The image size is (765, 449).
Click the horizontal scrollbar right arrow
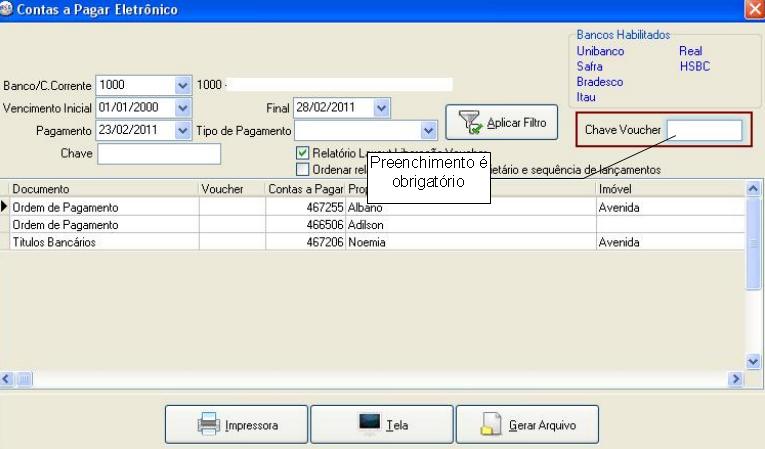coord(736,380)
